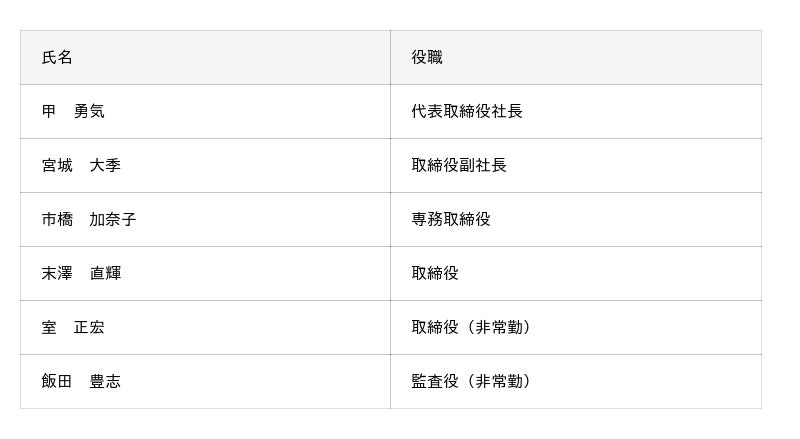Select the 取締役（非常勤）role cell
Viewport: 800px width, 439px height.
pyautogui.click(x=471, y=328)
